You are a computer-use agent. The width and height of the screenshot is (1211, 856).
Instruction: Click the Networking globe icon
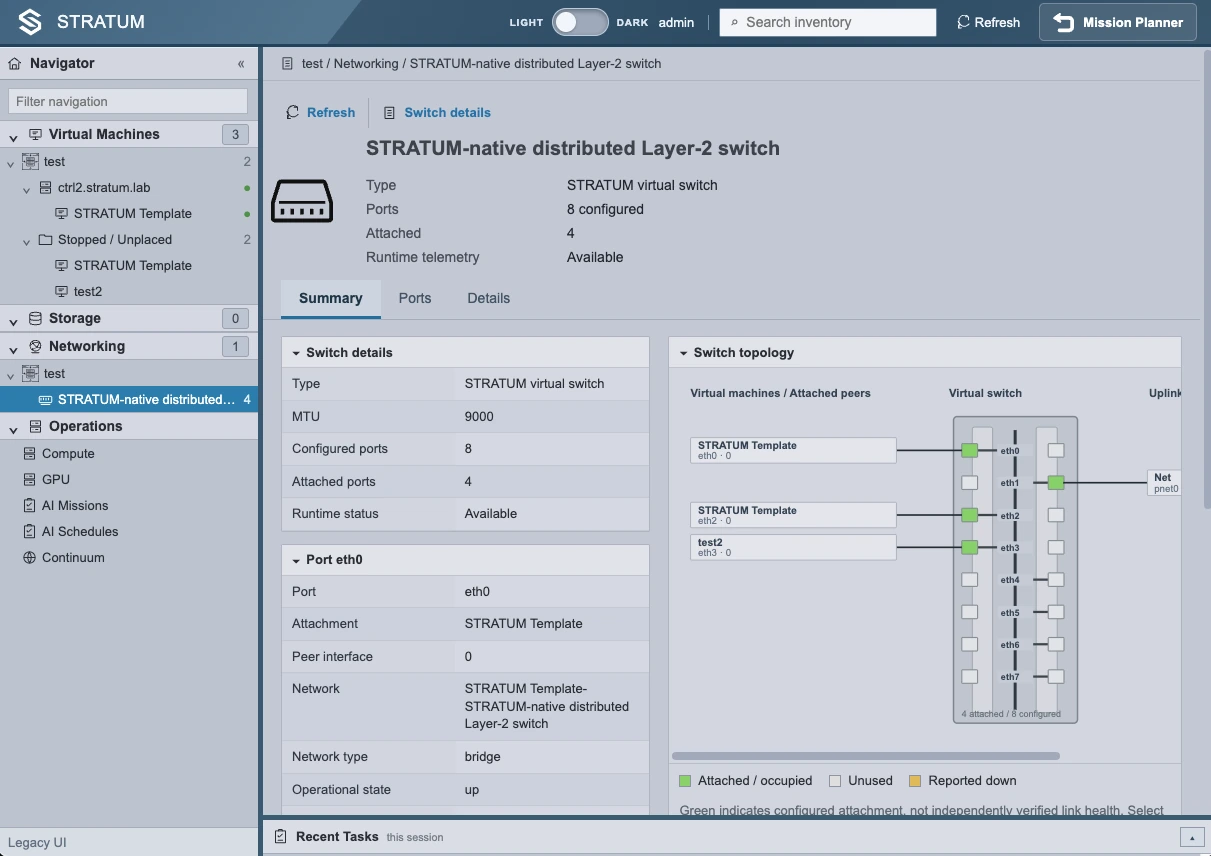36,346
